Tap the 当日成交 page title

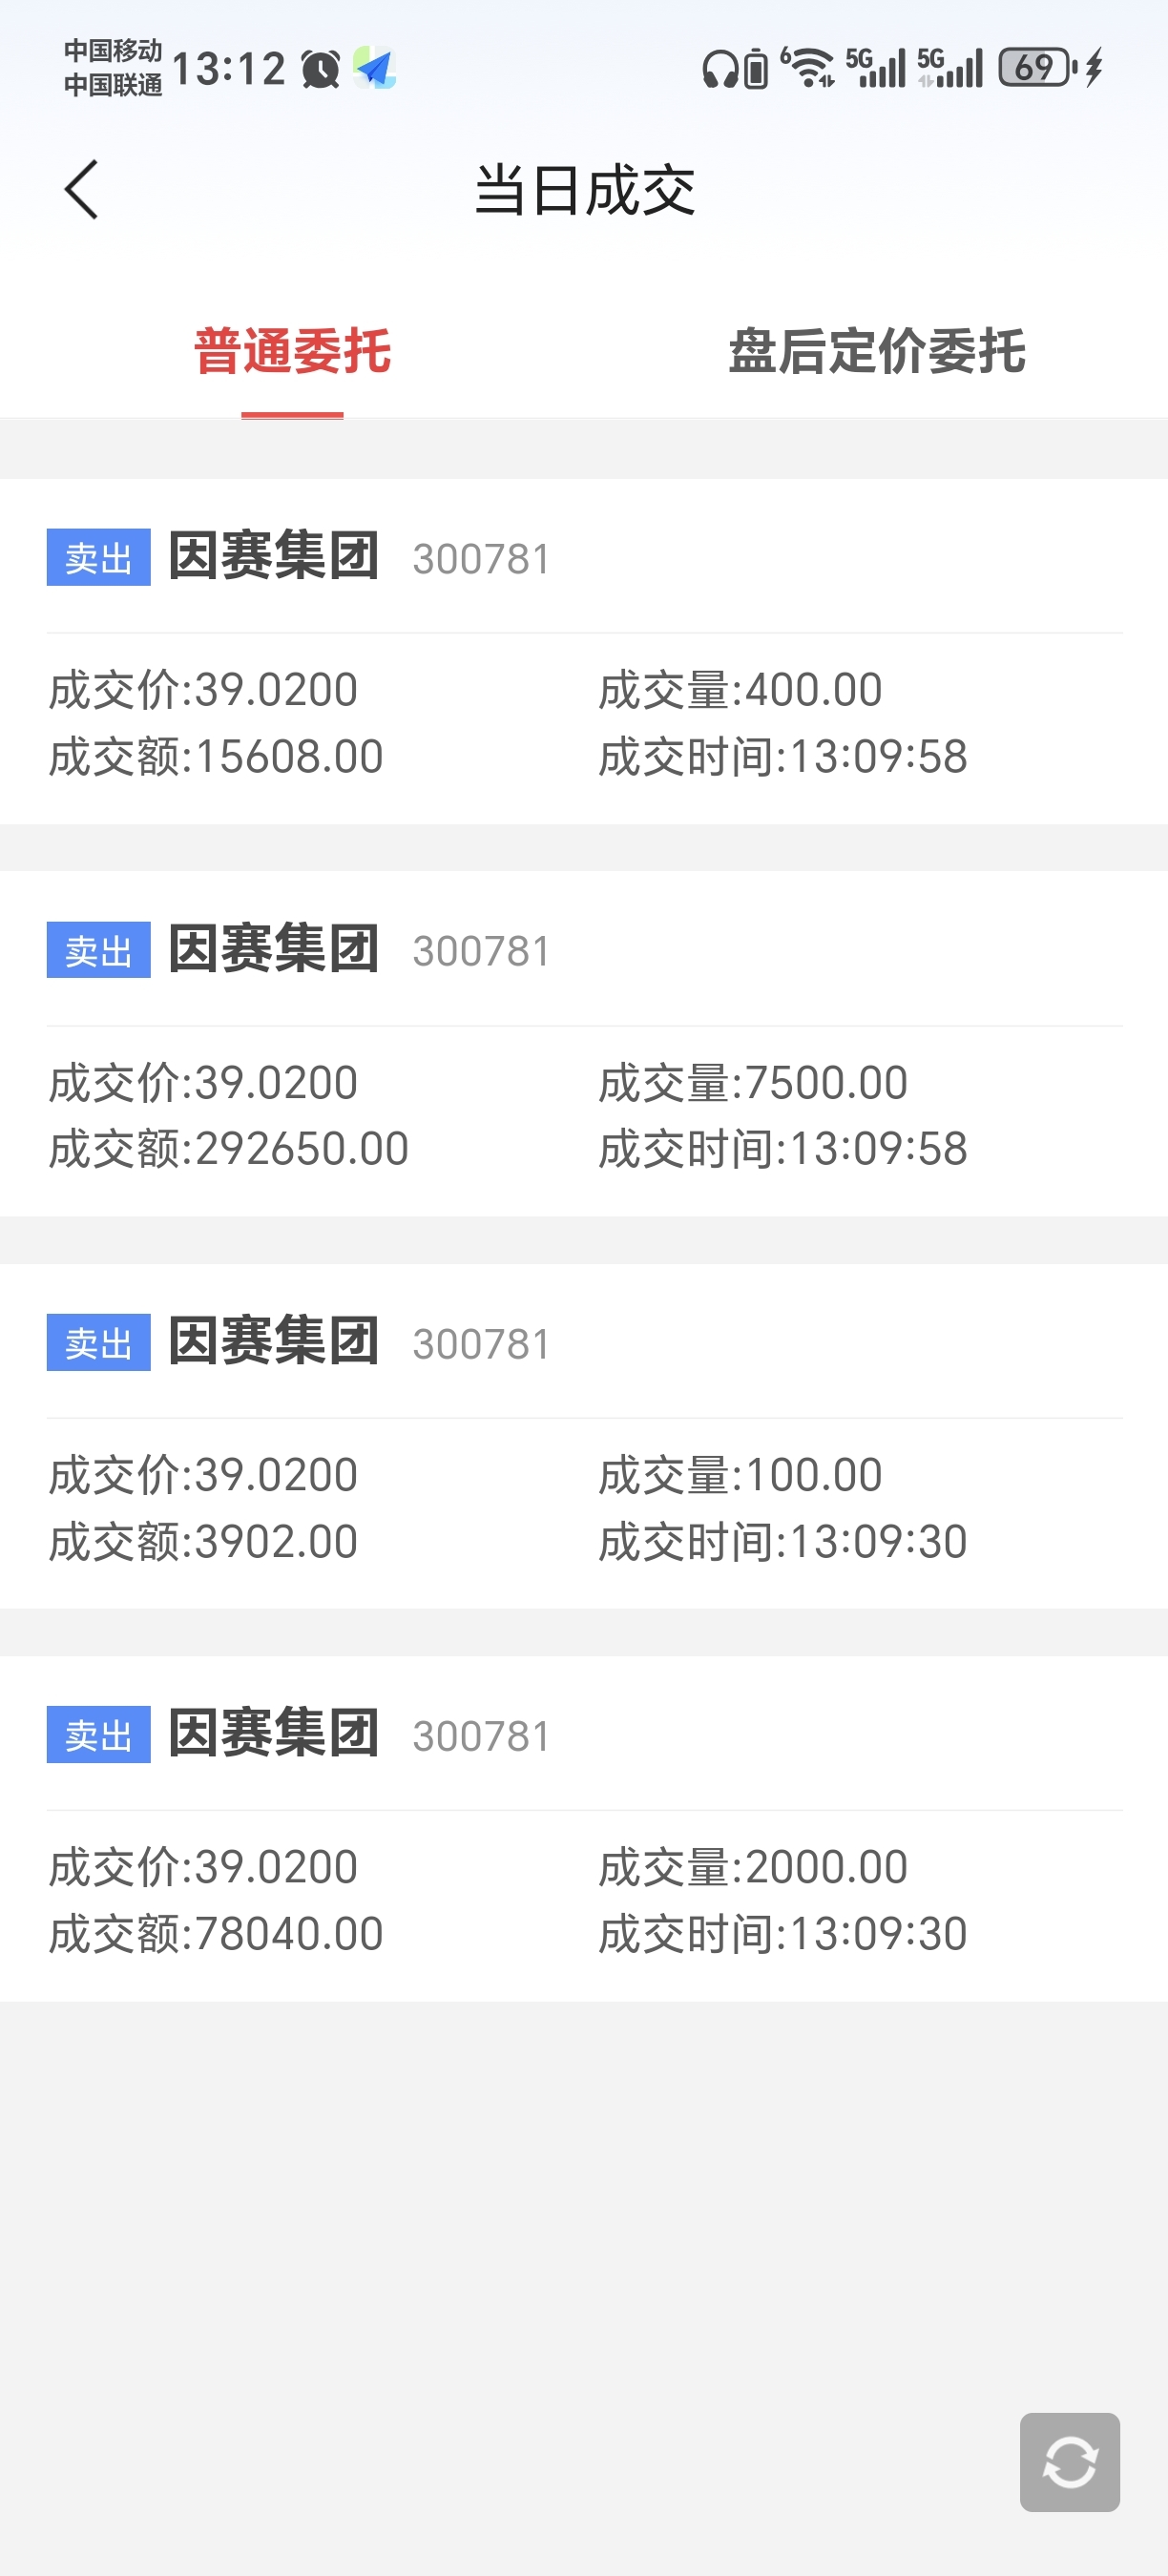tap(584, 190)
